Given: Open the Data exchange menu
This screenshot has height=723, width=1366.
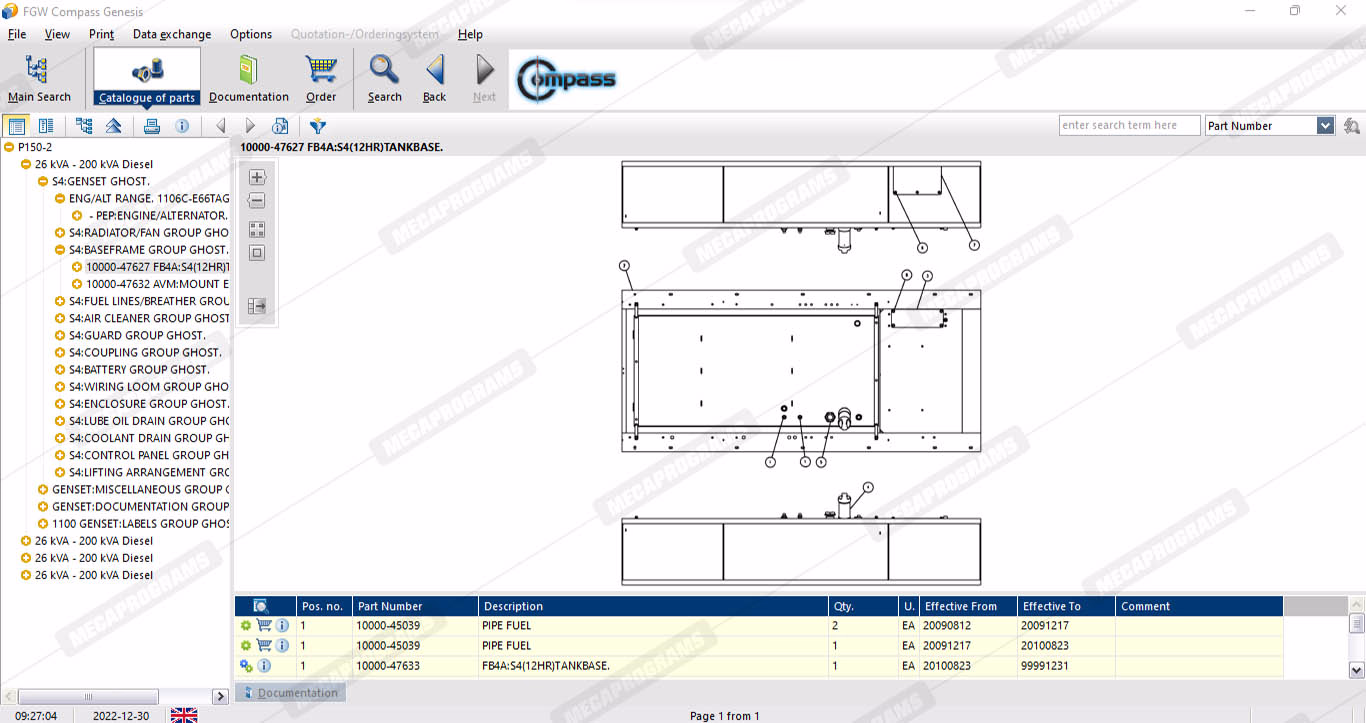Looking at the screenshot, I should tap(172, 34).
